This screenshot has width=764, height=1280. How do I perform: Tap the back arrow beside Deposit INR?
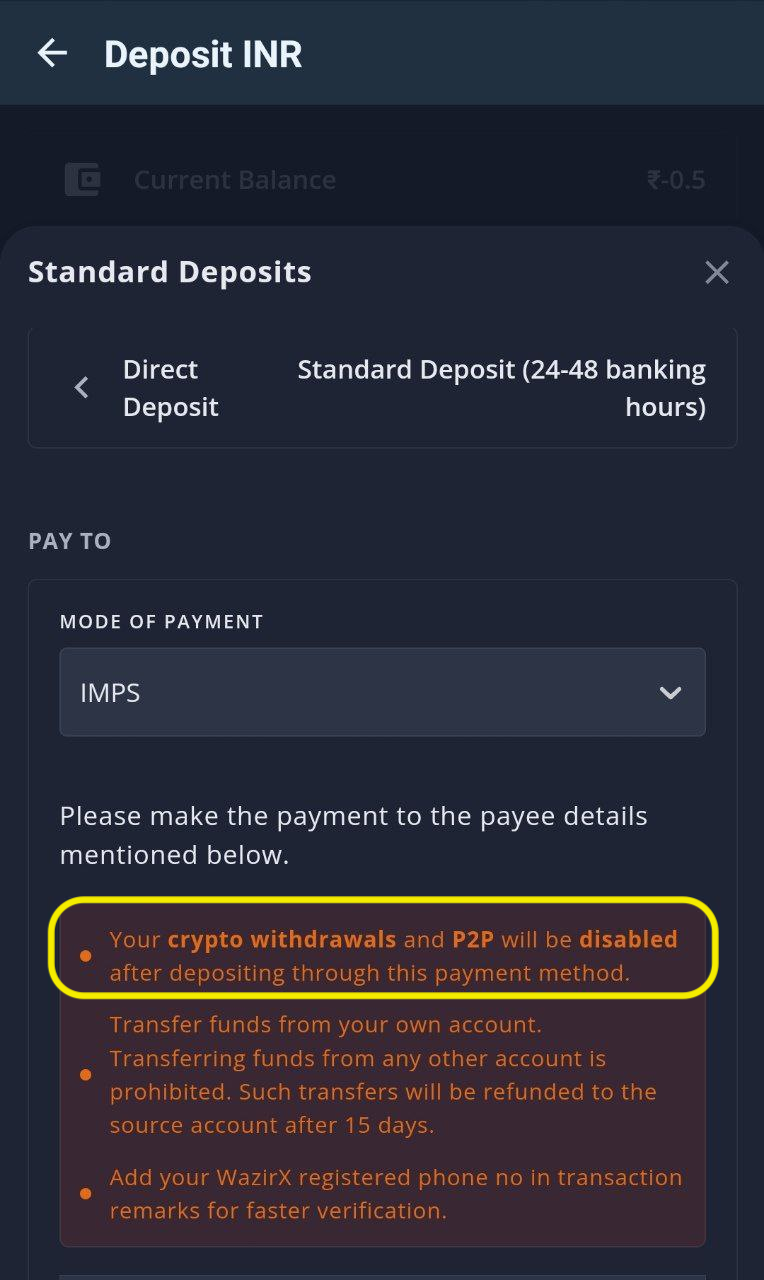(52, 53)
